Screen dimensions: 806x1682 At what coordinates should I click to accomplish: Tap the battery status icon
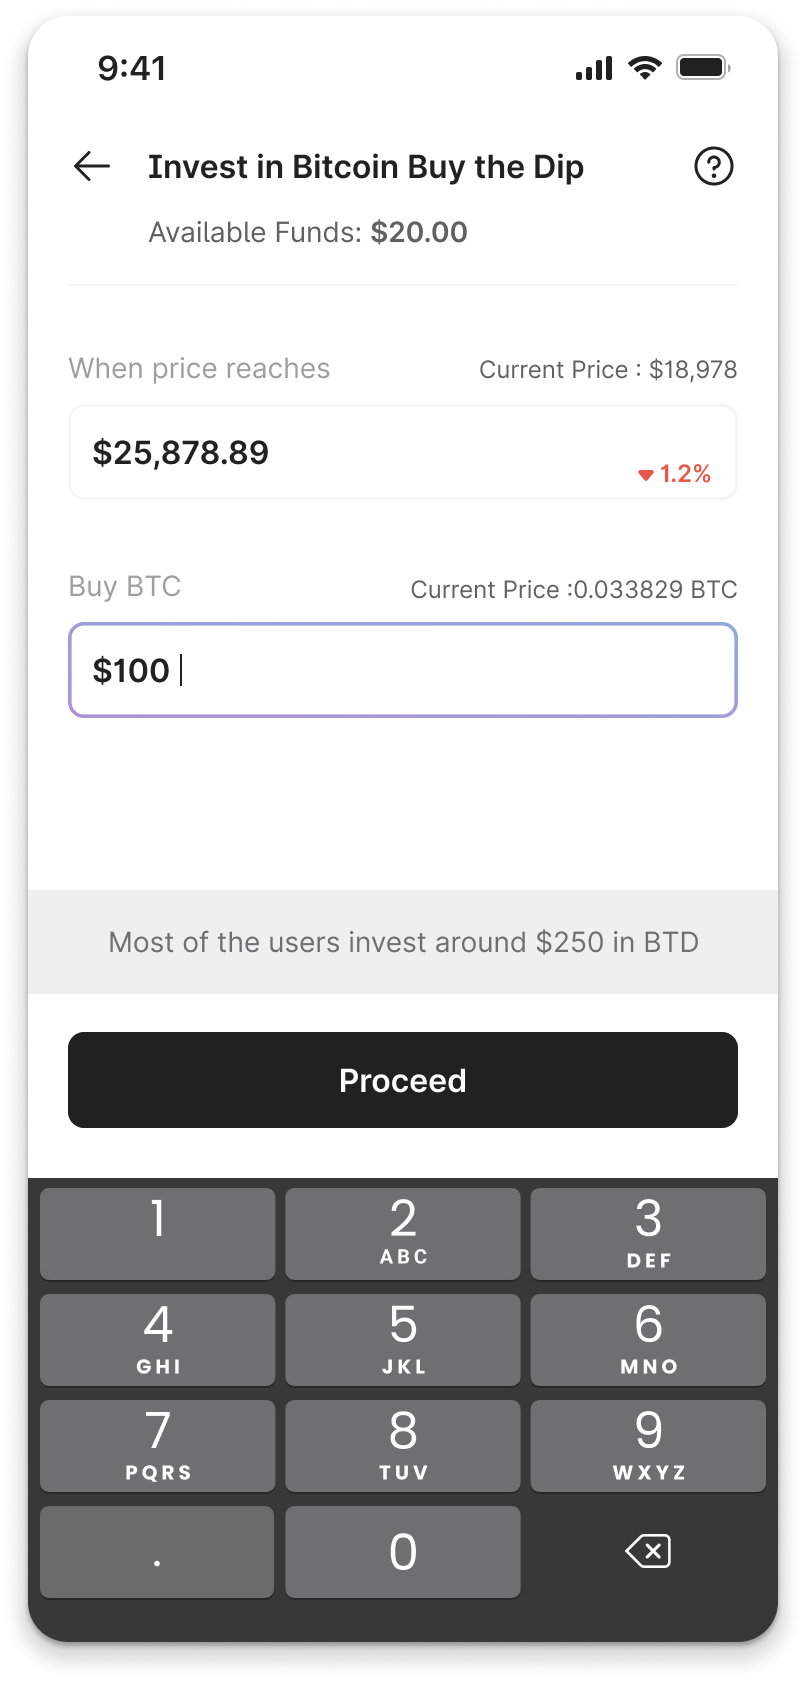703,68
